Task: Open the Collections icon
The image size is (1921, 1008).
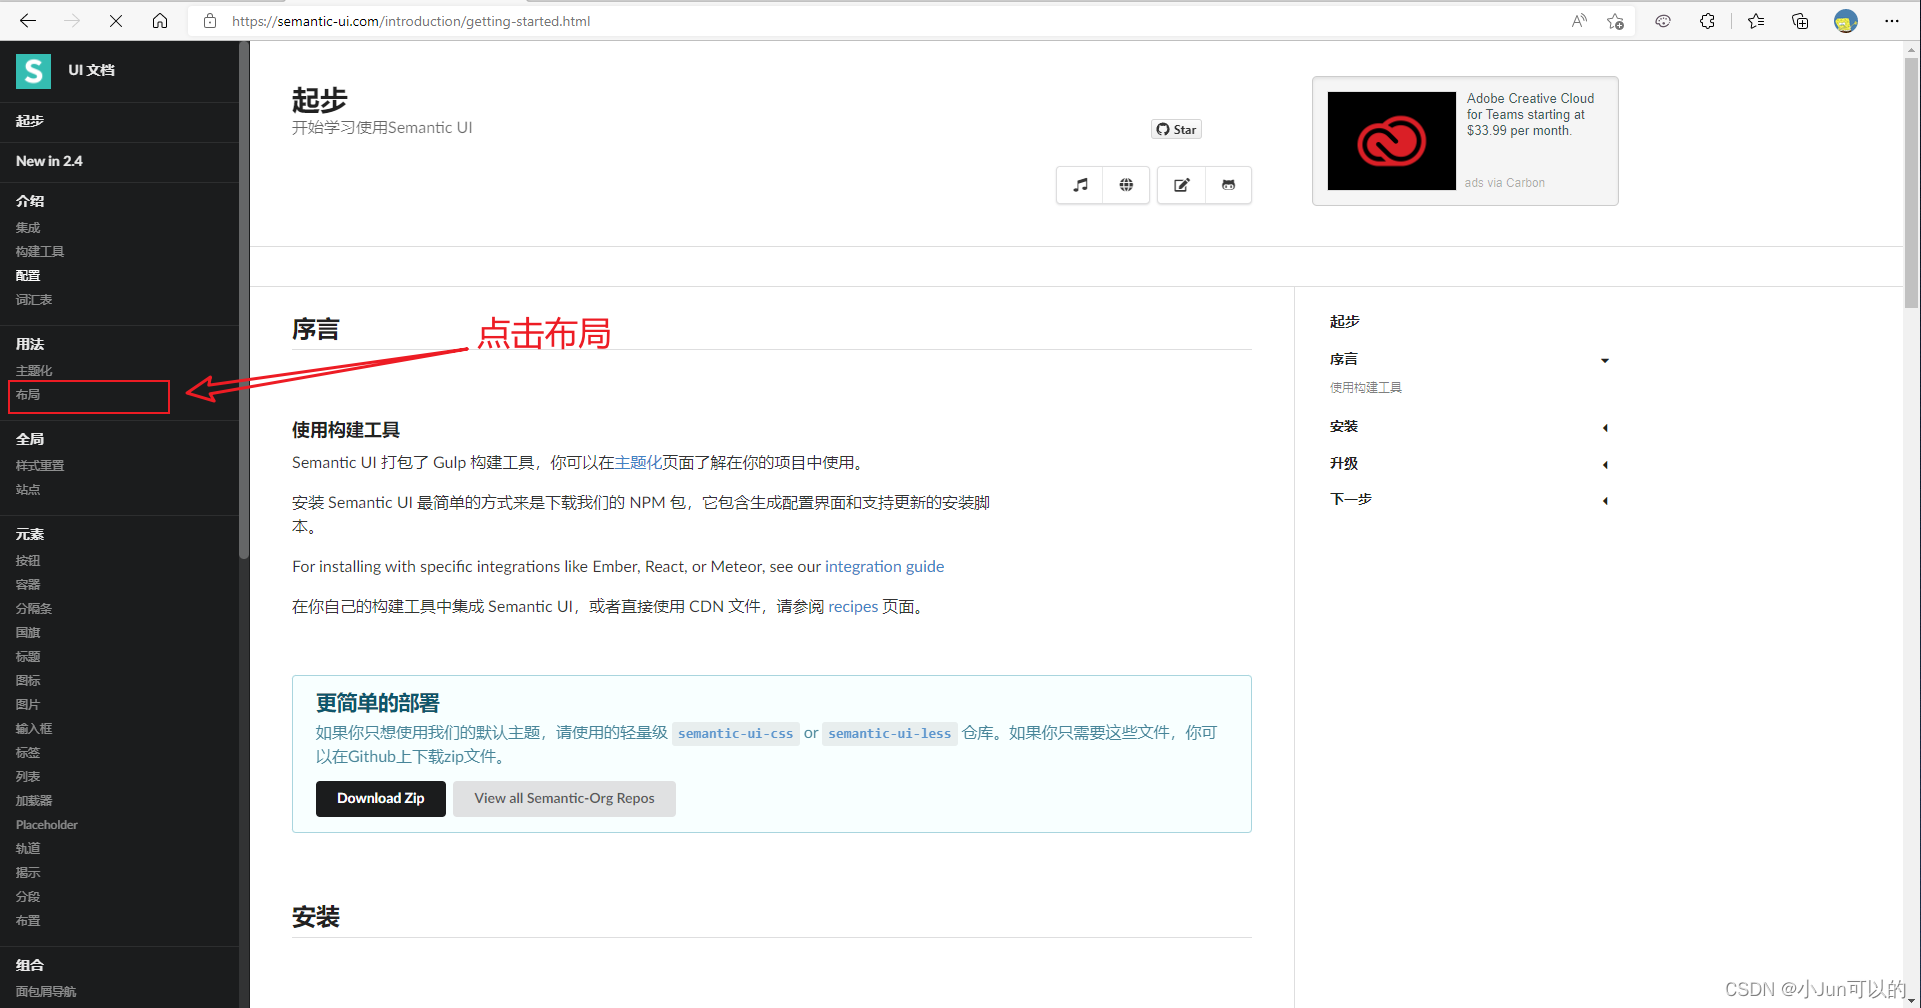Action: pyautogui.click(x=1800, y=21)
